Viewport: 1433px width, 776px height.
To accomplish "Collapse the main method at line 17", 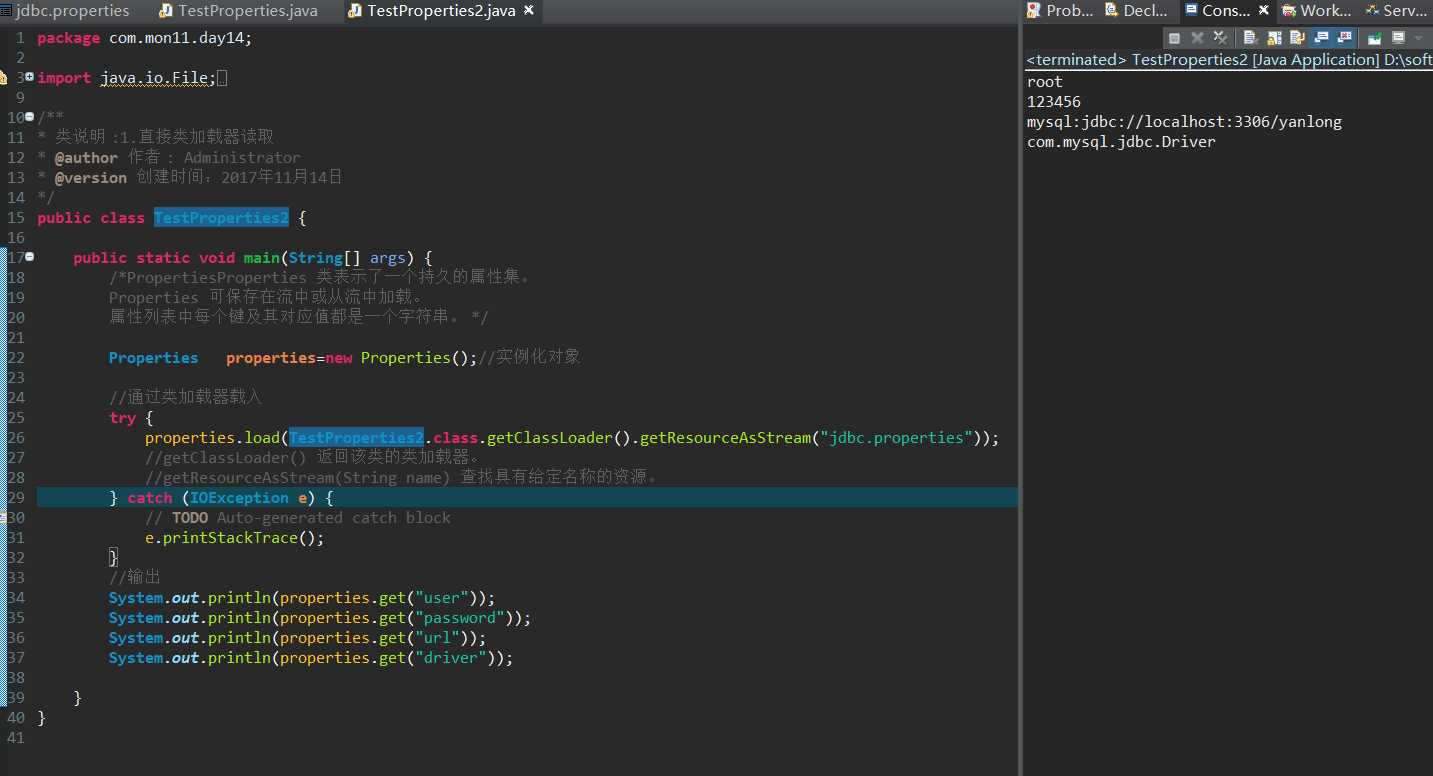I will (x=29, y=257).
